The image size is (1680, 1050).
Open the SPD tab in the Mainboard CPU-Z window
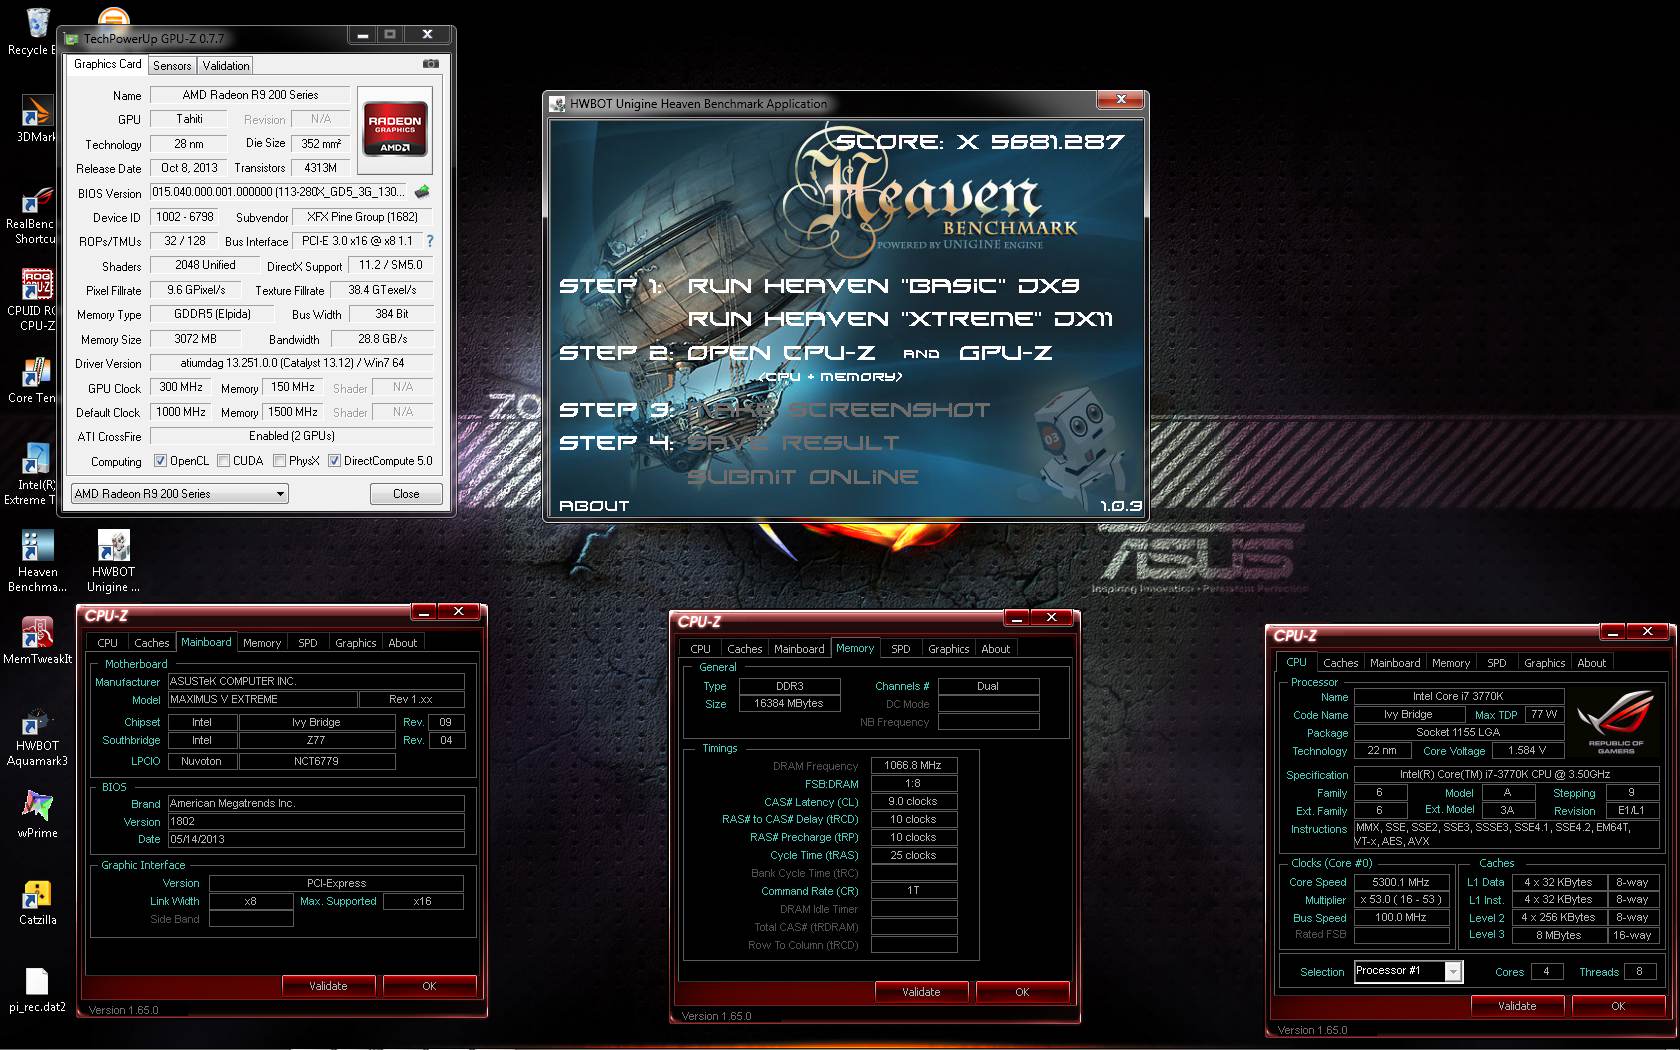pos(308,643)
